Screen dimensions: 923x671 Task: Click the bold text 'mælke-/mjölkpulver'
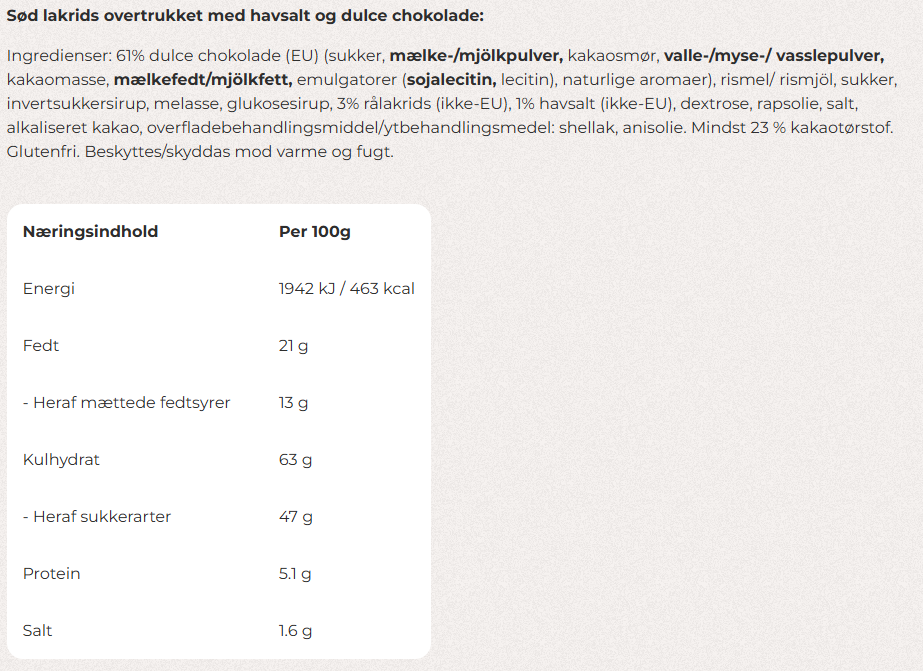[x=476, y=55]
